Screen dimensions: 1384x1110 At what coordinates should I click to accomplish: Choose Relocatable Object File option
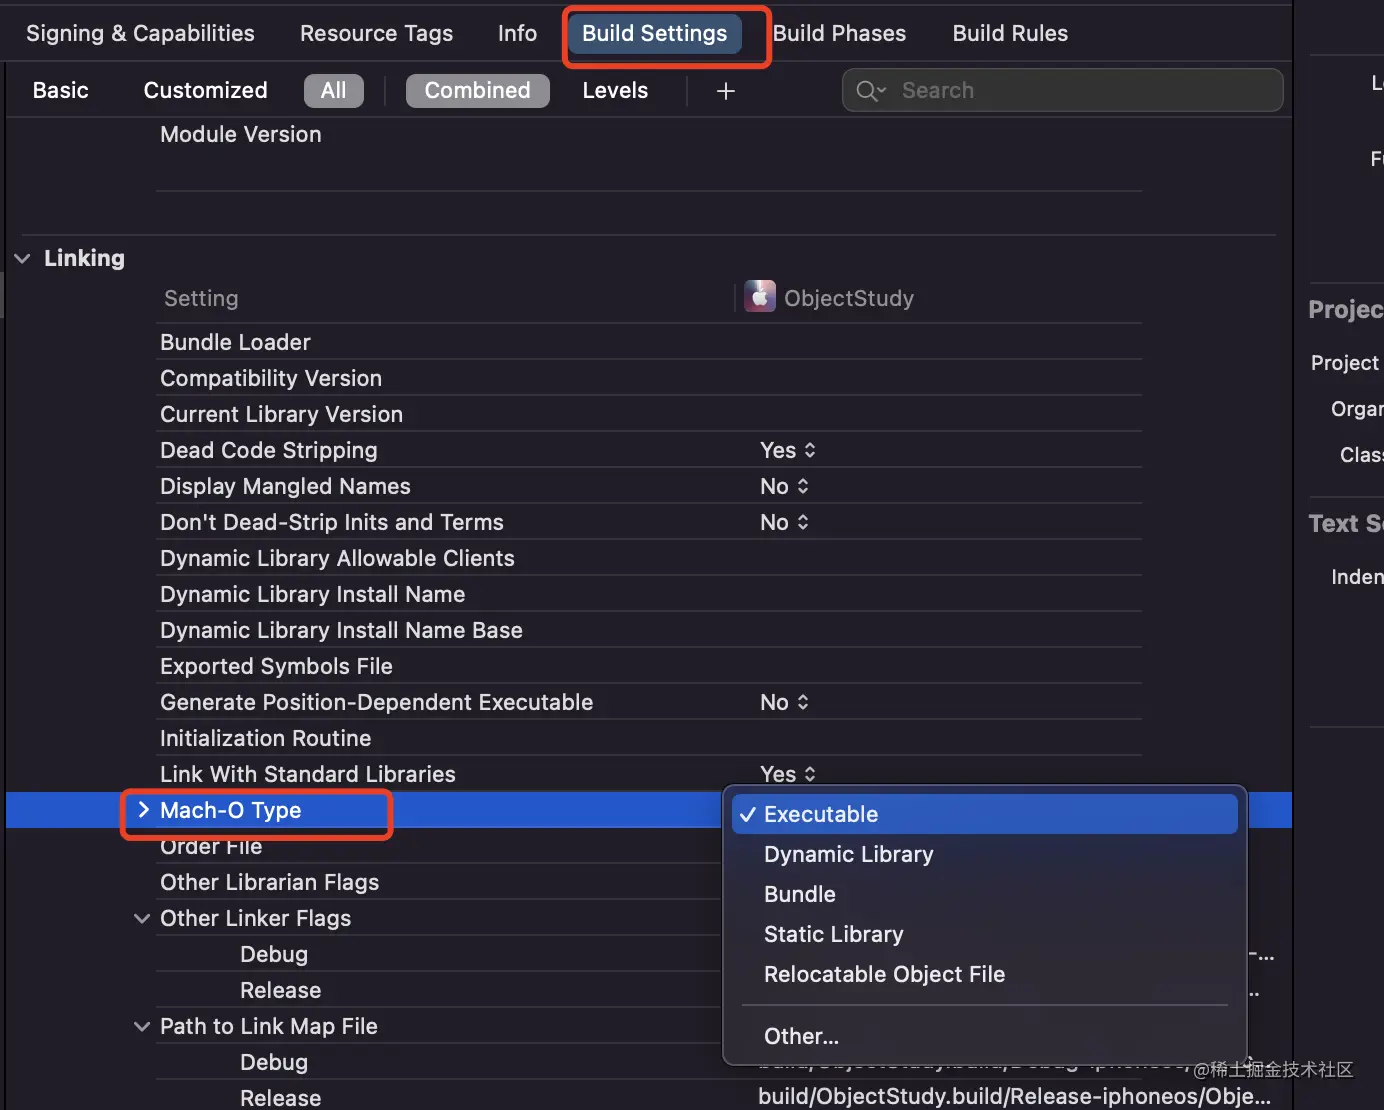[x=985, y=974]
